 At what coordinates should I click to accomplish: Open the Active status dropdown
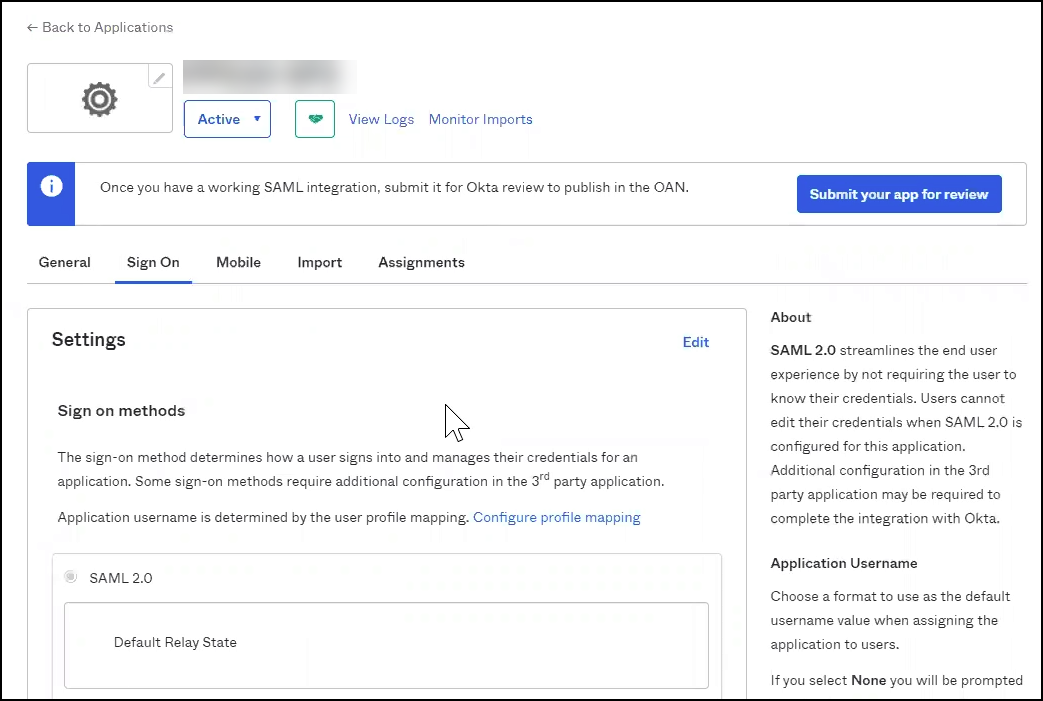point(227,119)
